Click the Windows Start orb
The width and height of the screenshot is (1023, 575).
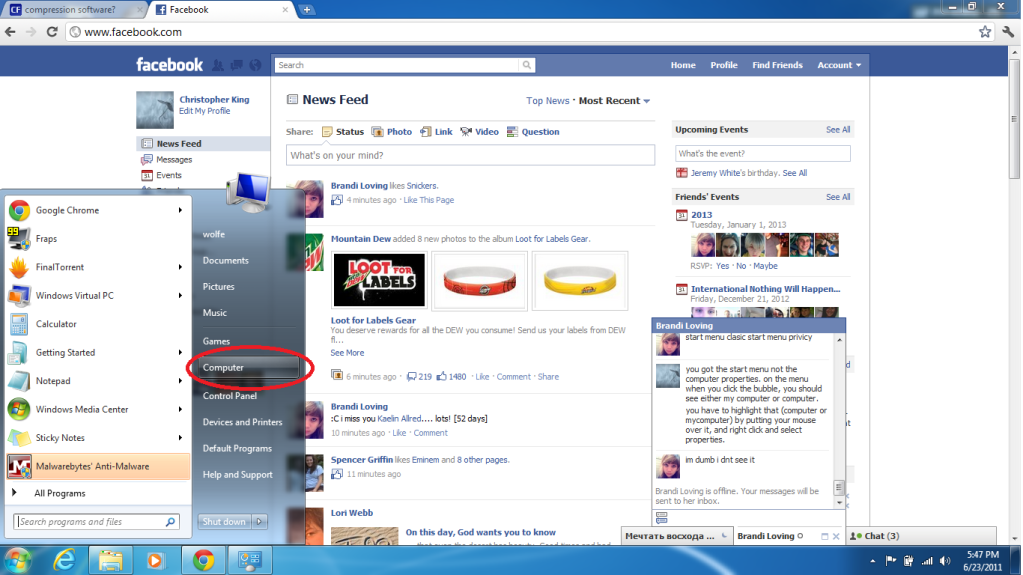(18, 558)
